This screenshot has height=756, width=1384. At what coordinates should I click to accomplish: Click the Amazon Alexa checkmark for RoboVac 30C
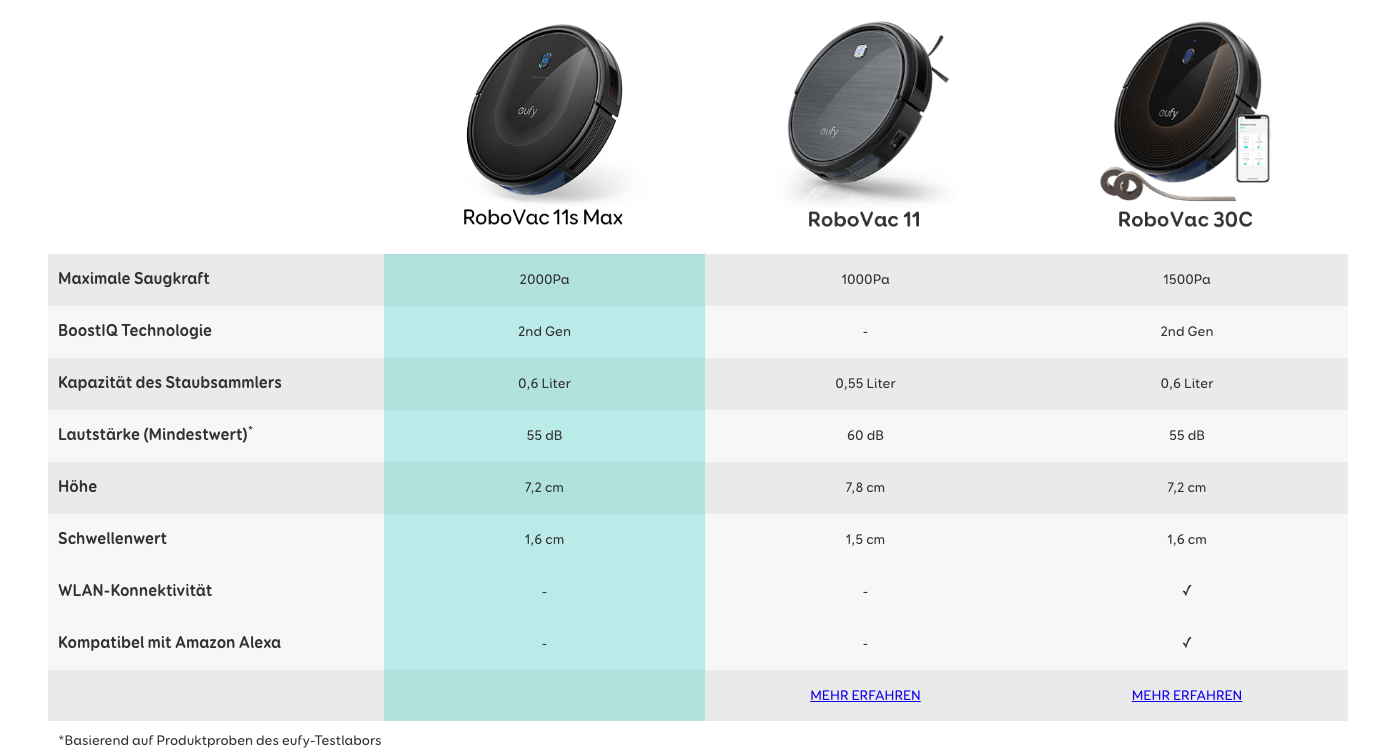tap(1187, 643)
